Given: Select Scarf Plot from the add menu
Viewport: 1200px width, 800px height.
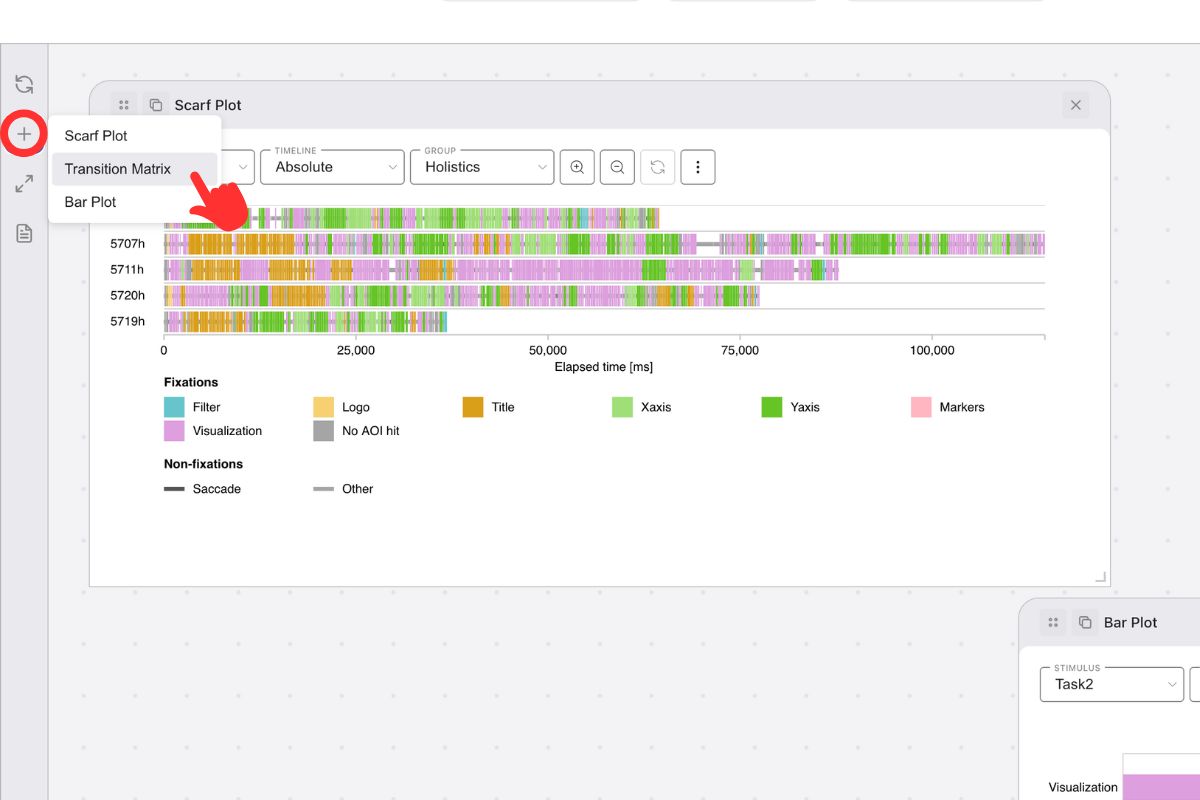Looking at the screenshot, I should [x=96, y=136].
